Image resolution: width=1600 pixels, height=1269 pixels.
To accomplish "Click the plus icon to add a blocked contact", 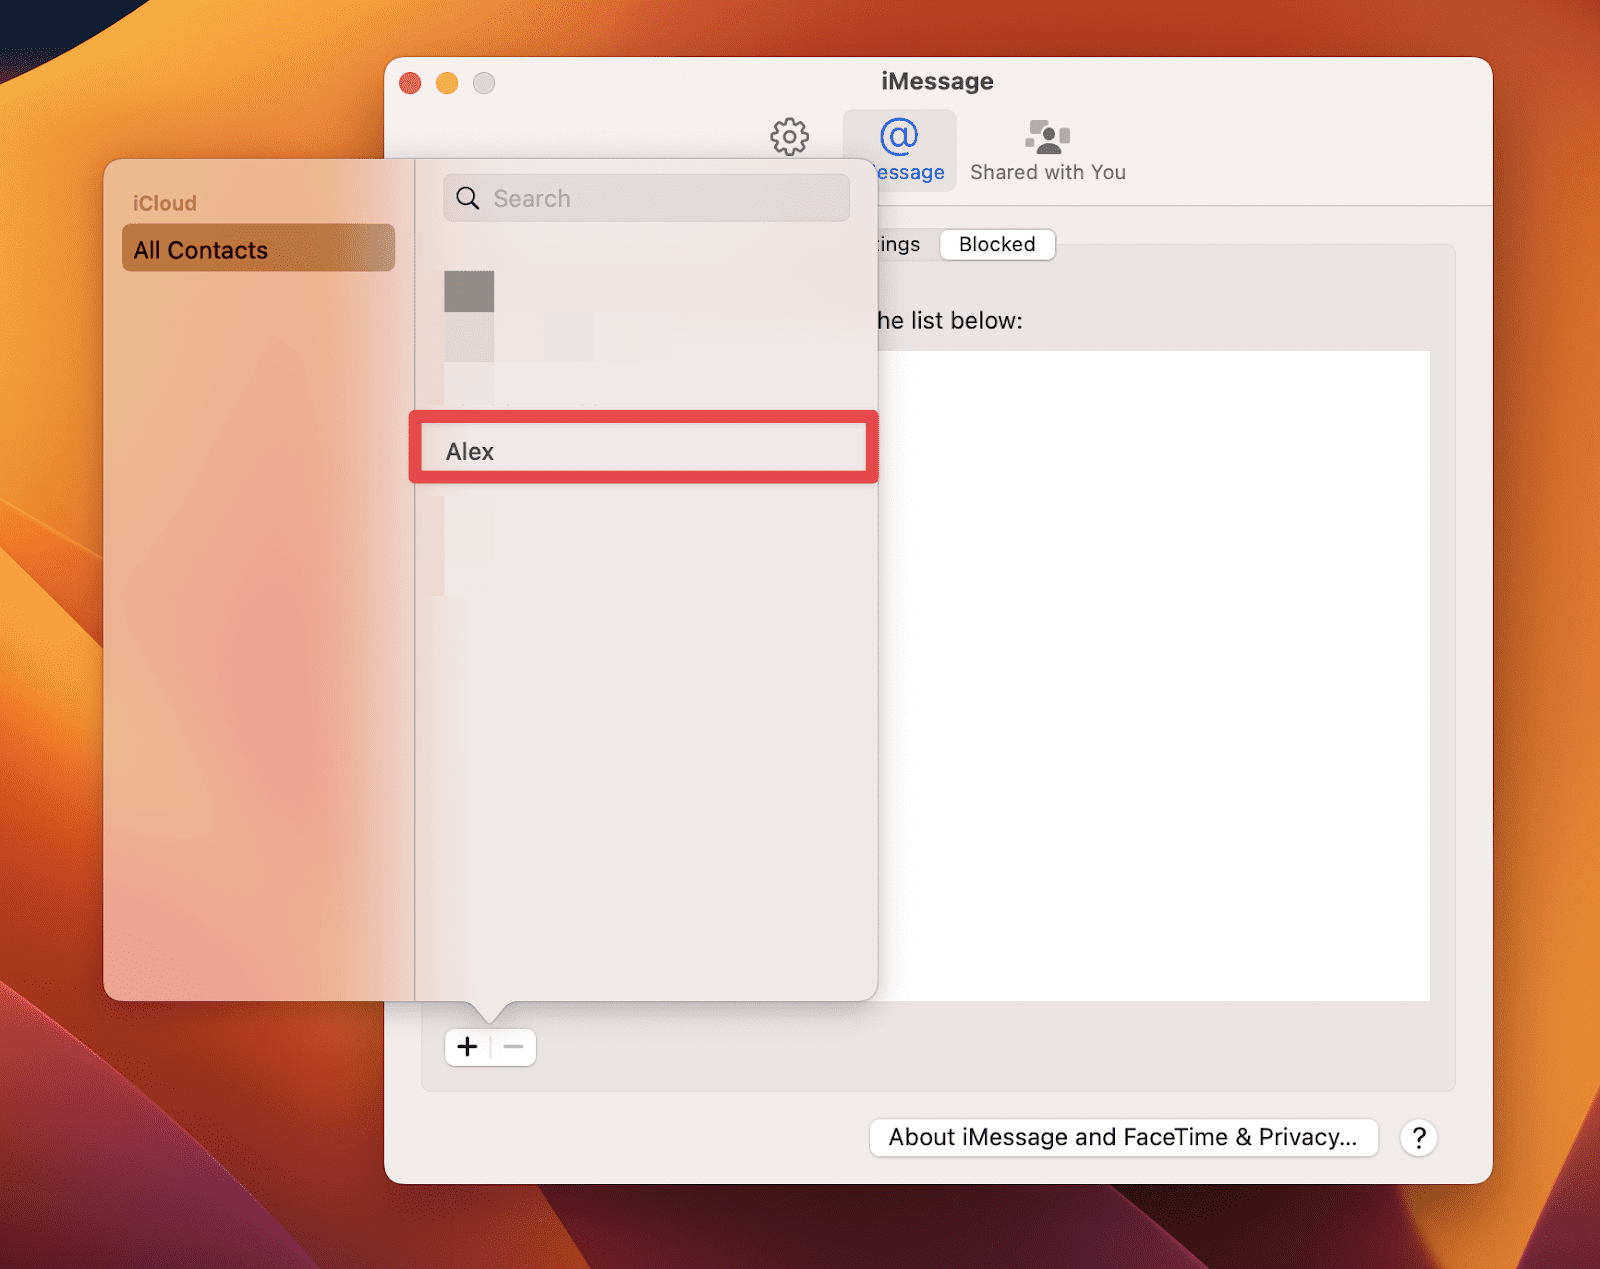I will [467, 1046].
